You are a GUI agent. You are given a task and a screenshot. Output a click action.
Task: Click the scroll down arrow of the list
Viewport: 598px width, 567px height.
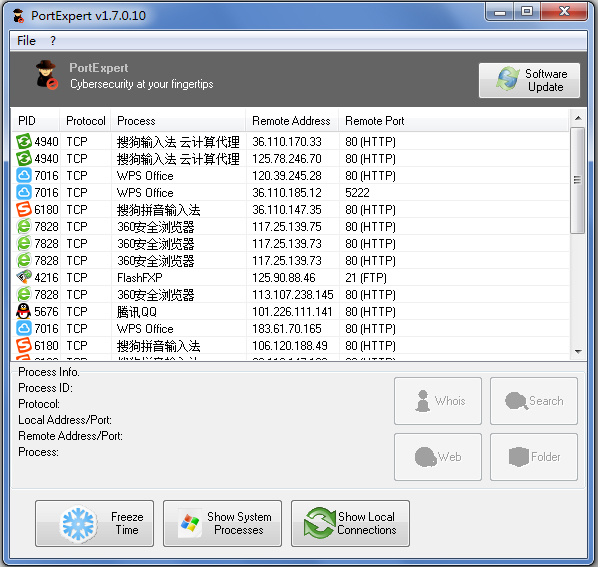coord(578,352)
